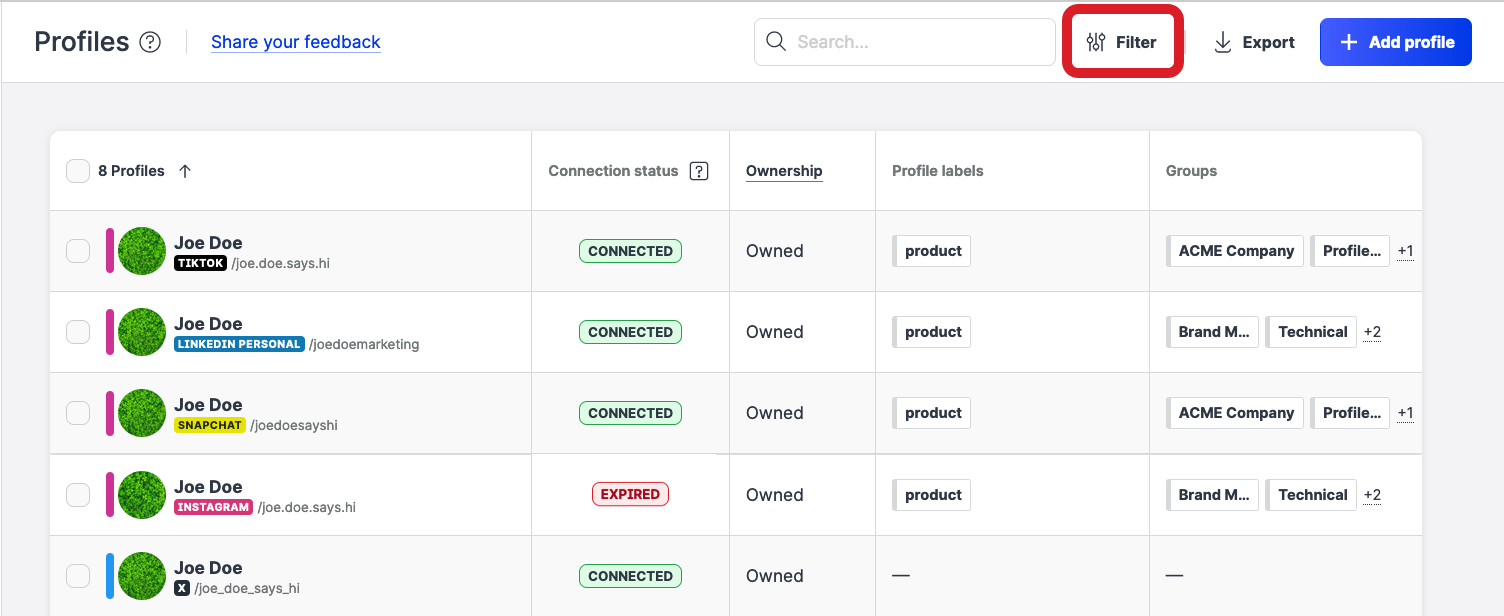
Task: Toggle the select-all profiles checkbox
Action: tap(78, 170)
